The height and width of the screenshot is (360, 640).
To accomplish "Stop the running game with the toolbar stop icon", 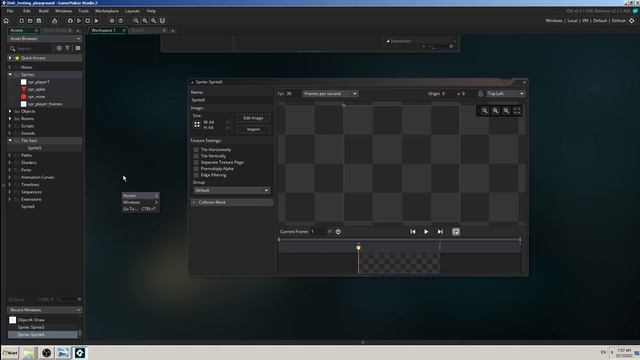I will coord(88,21).
